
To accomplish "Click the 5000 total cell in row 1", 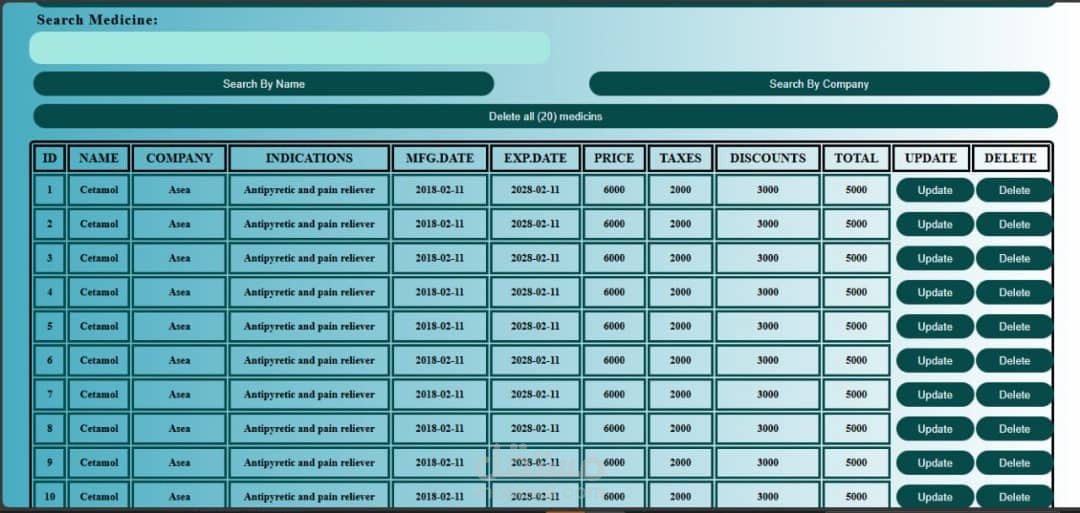I will [x=856, y=189].
